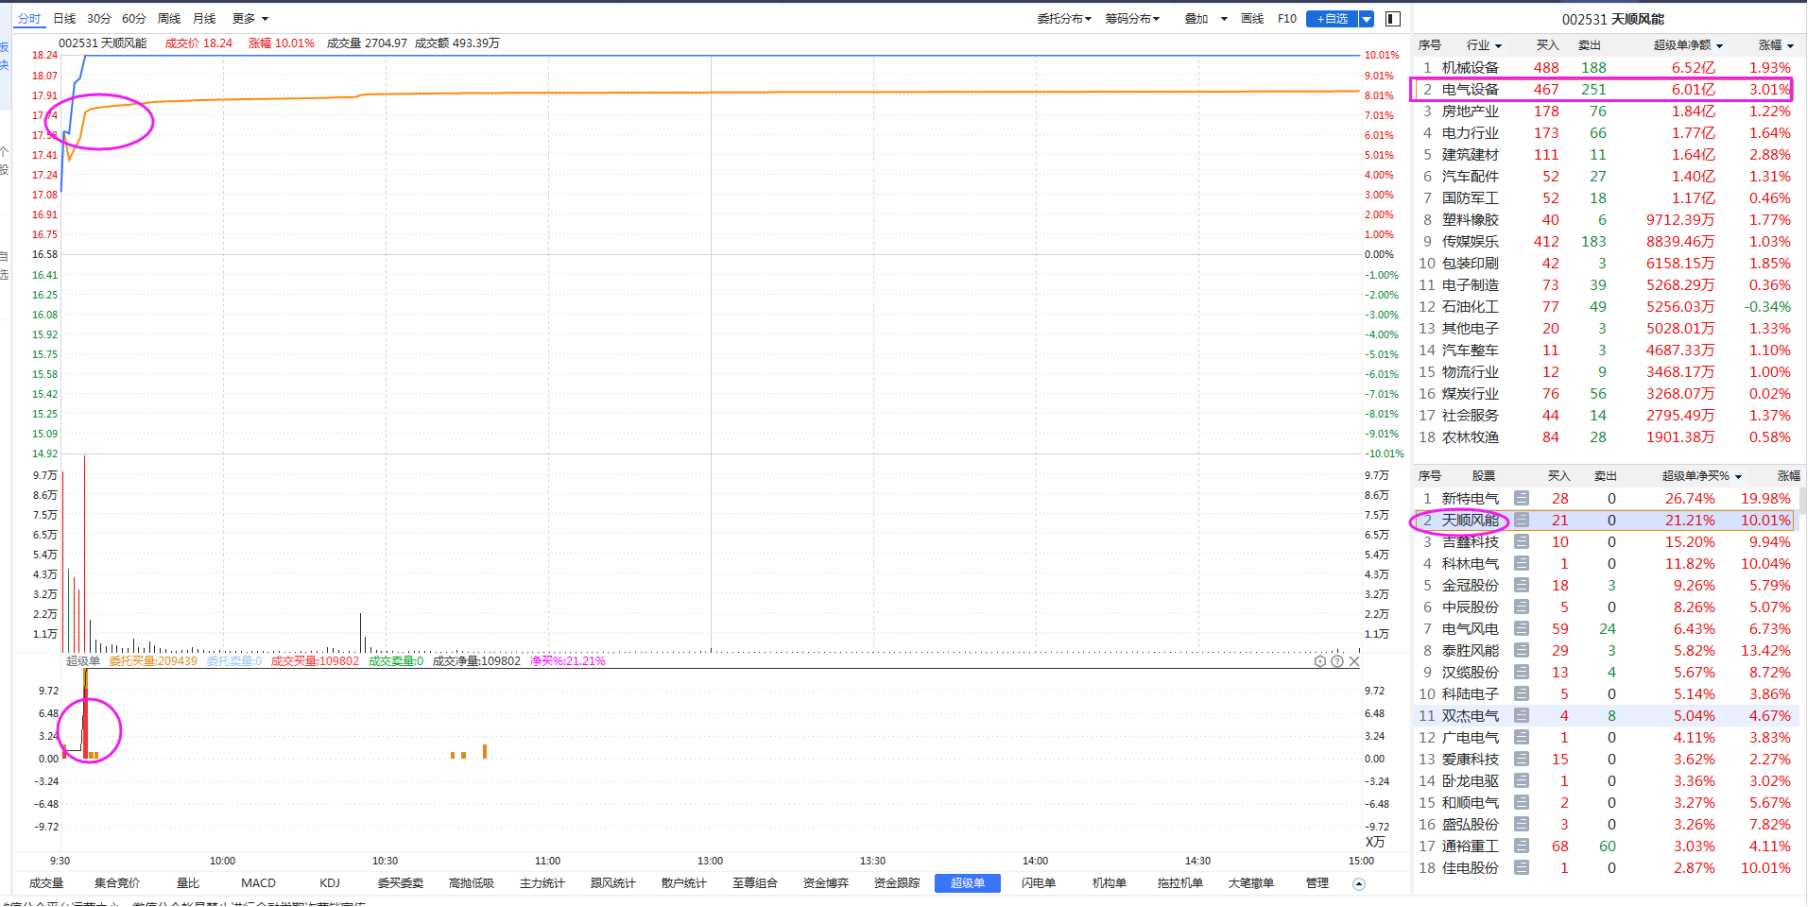
Task: Open details icon for 爱康科技 row
Action: pyautogui.click(x=1521, y=759)
